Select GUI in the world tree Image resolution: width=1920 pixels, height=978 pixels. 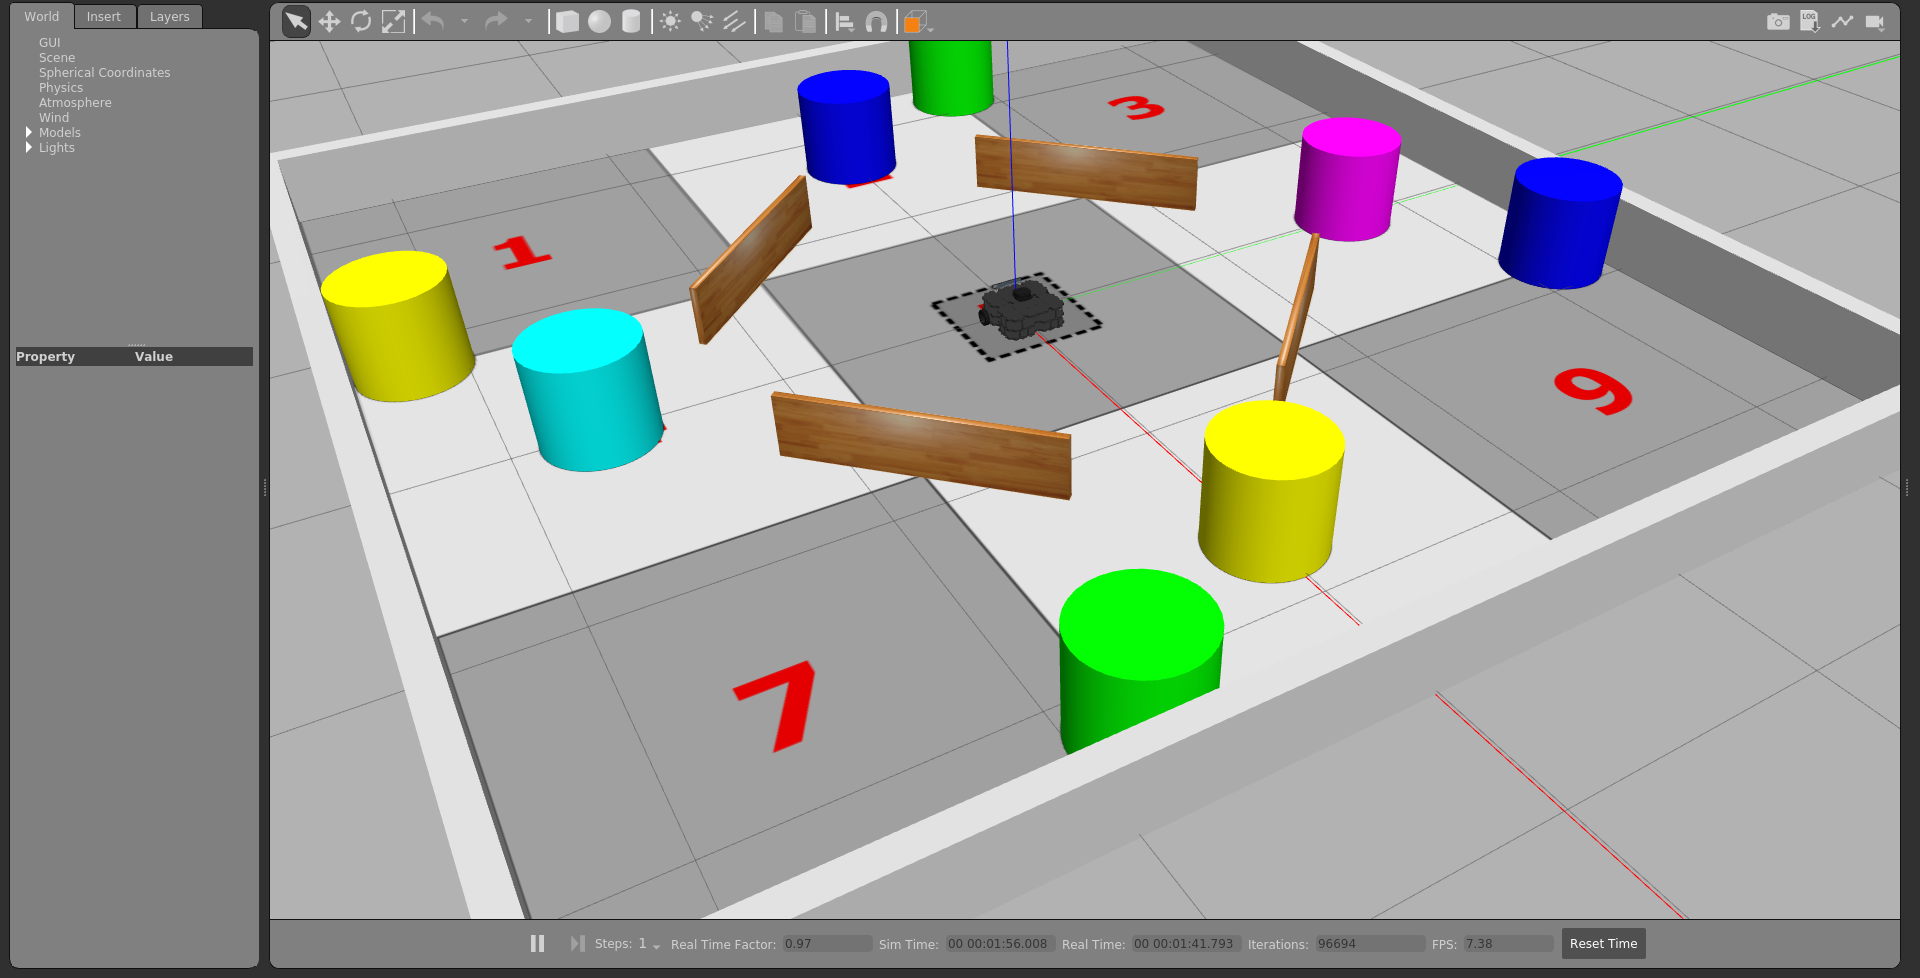(50, 43)
